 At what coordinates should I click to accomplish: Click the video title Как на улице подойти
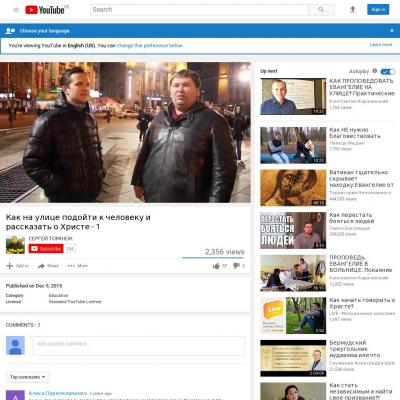coord(78,222)
